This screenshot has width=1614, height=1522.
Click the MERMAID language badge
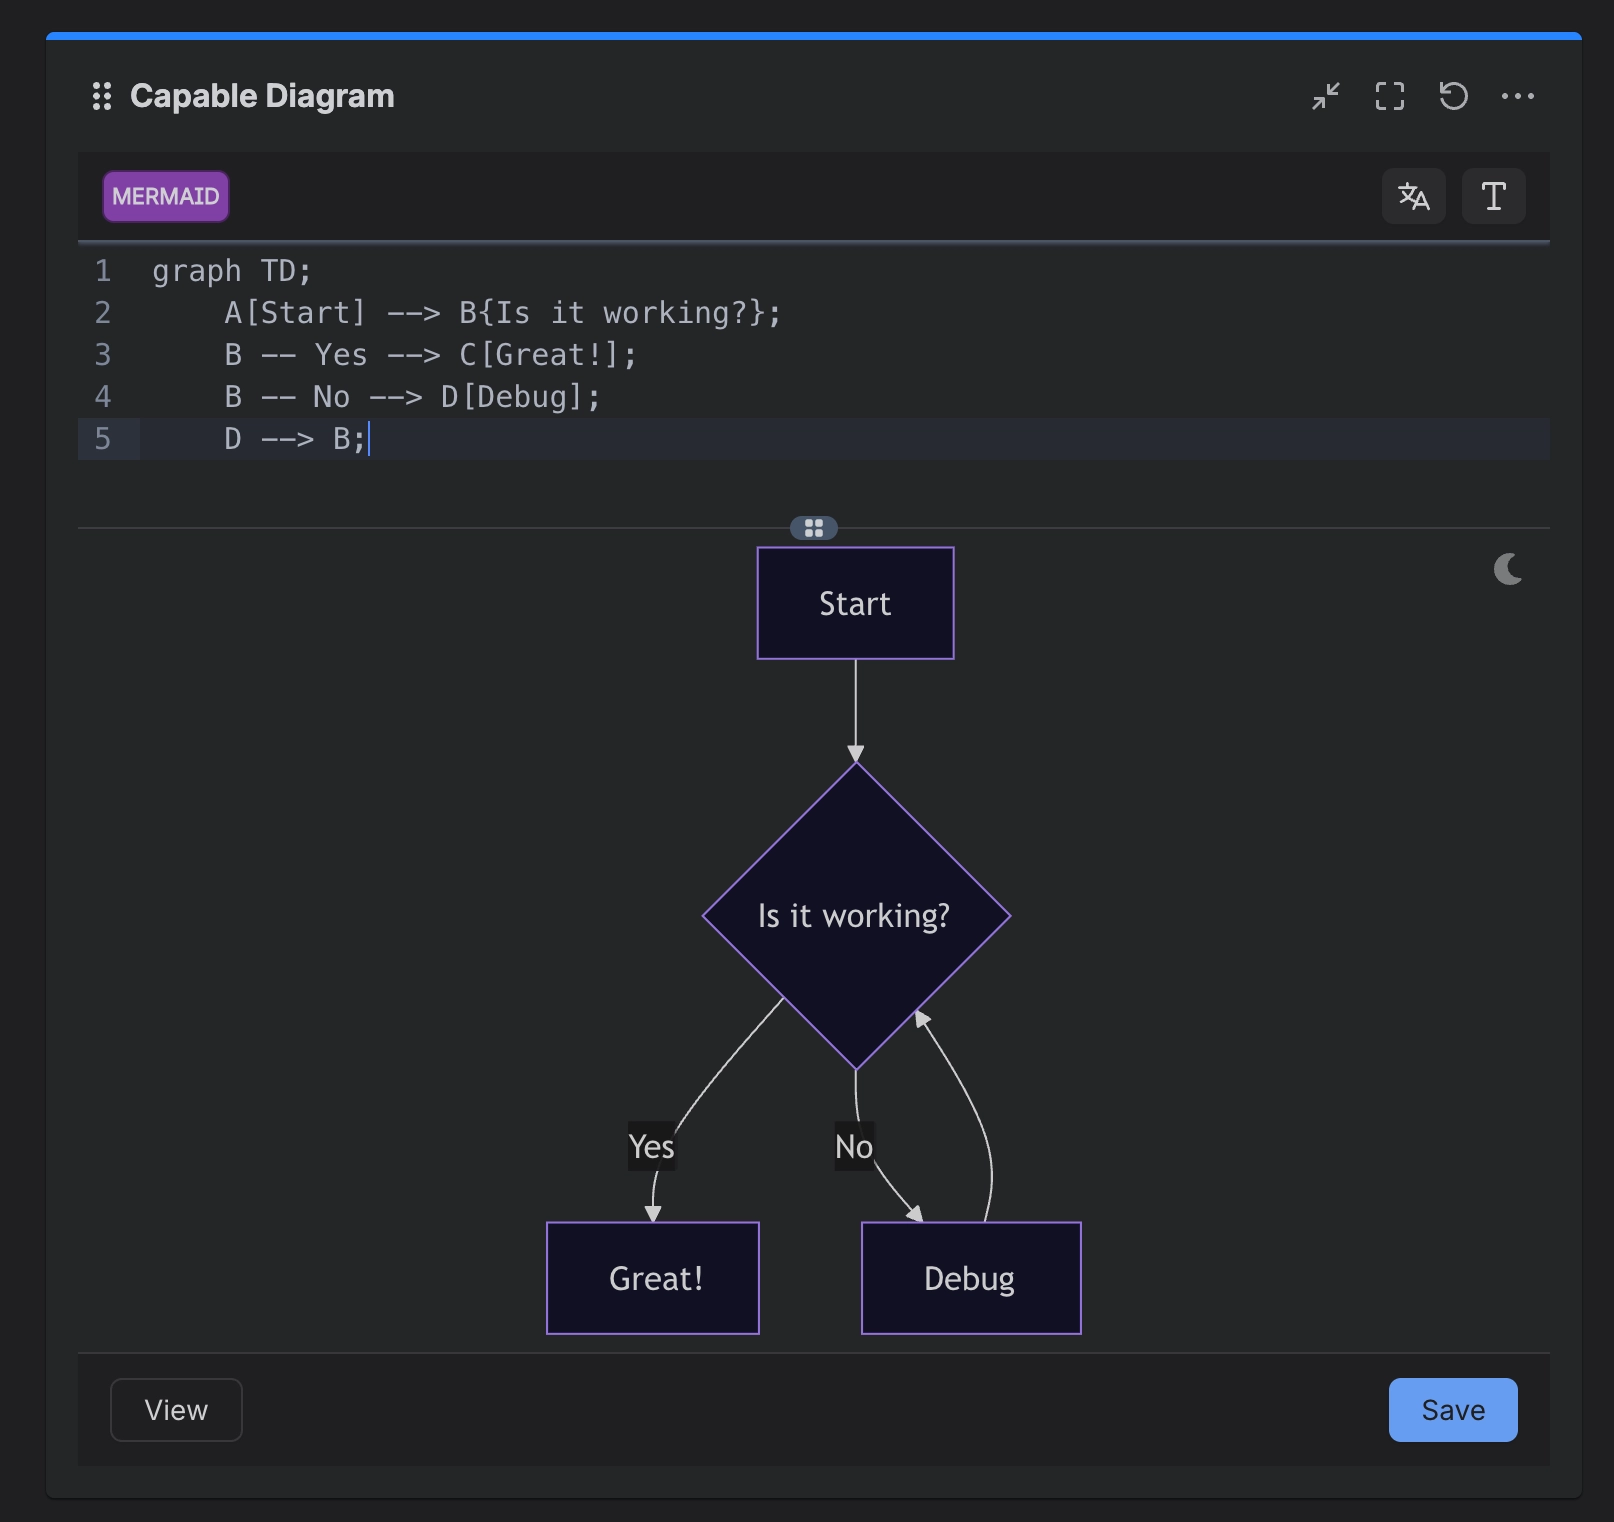point(166,196)
